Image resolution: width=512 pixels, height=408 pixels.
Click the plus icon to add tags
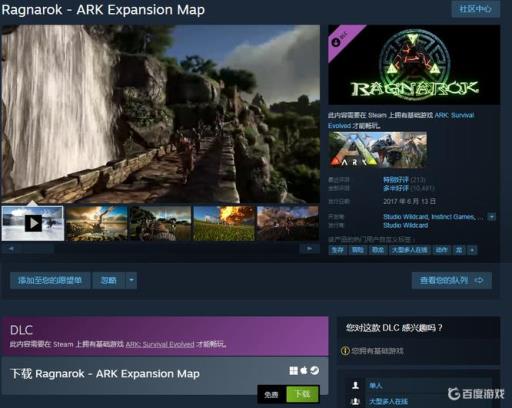472,250
